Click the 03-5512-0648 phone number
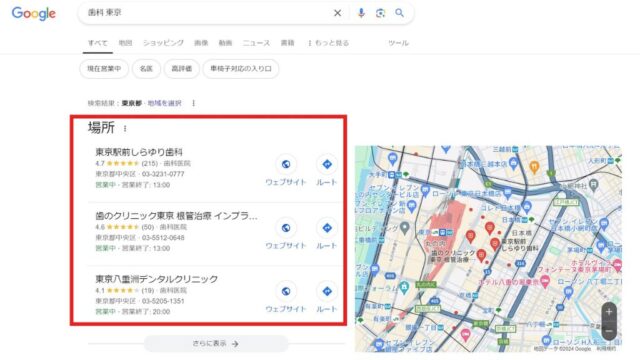The width and height of the screenshot is (640, 360). pyautogui.click(x=163, y=238)
